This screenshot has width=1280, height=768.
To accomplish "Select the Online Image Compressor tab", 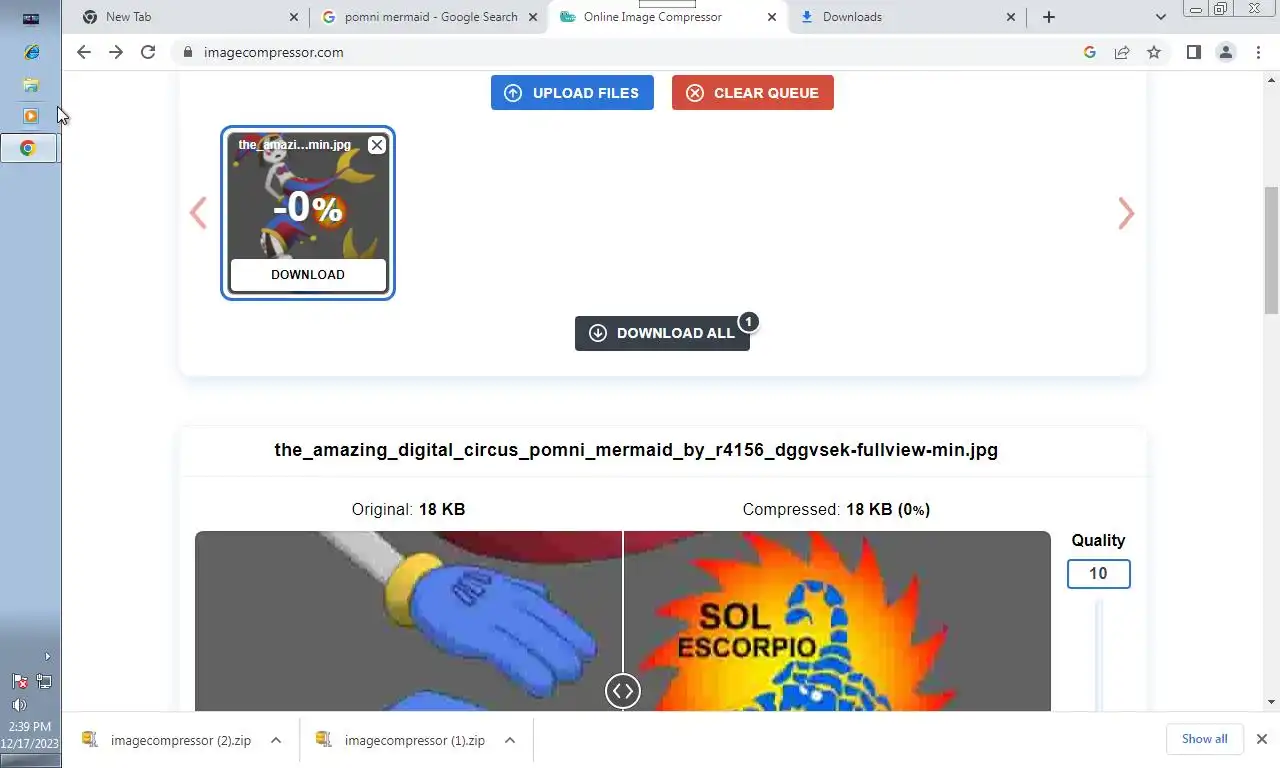I will pos(667,17).
